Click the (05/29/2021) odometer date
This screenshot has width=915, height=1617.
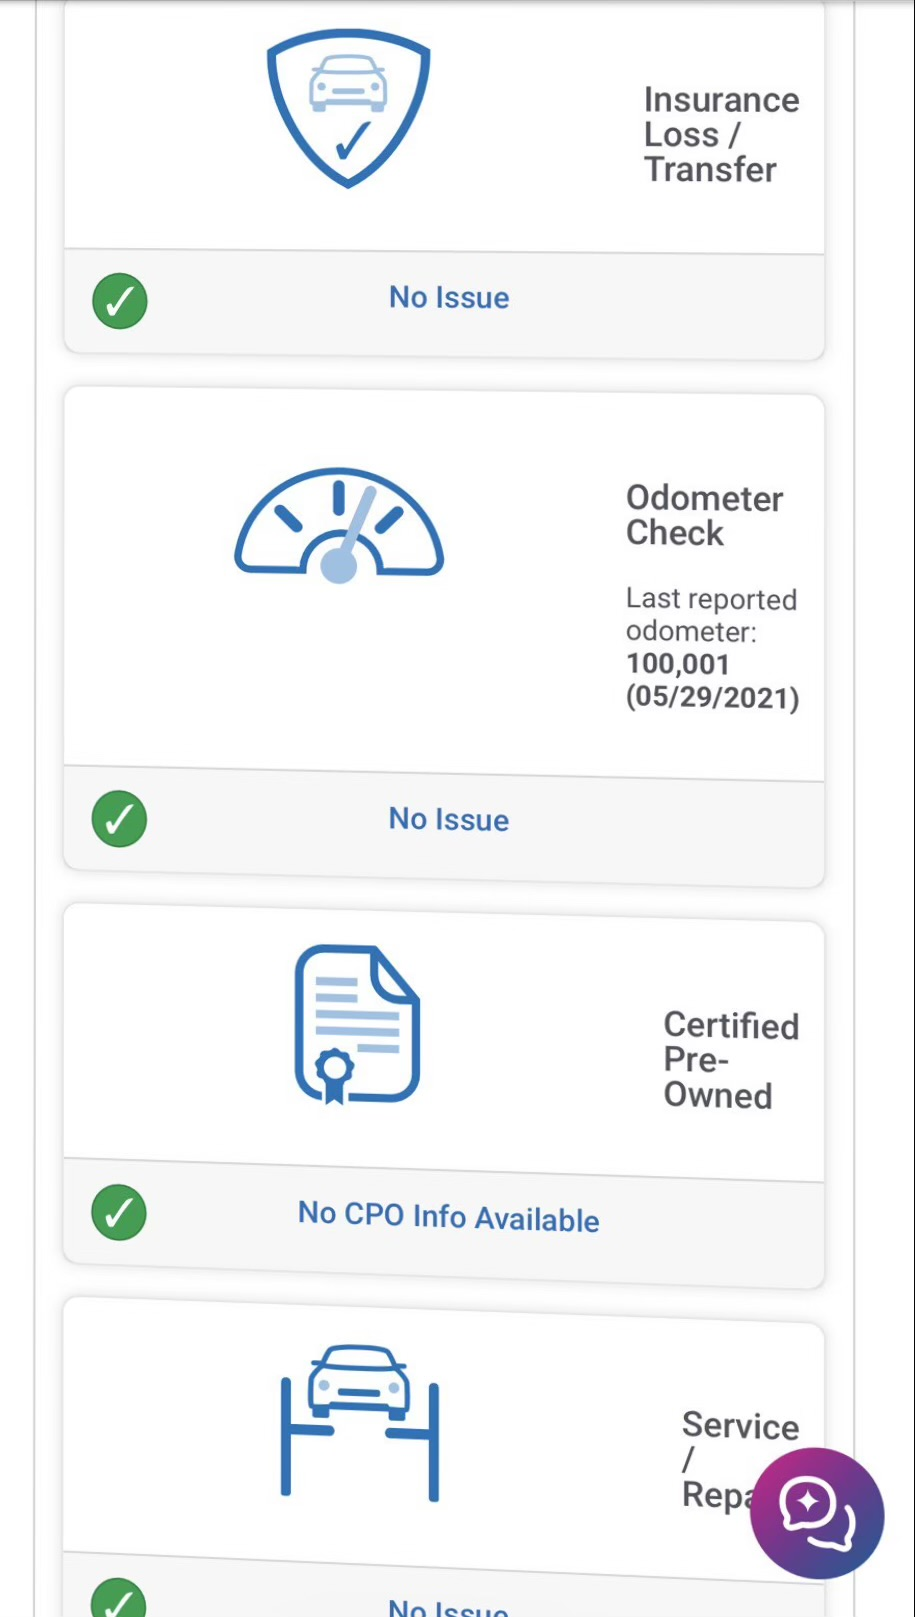[x=713, y=697]
